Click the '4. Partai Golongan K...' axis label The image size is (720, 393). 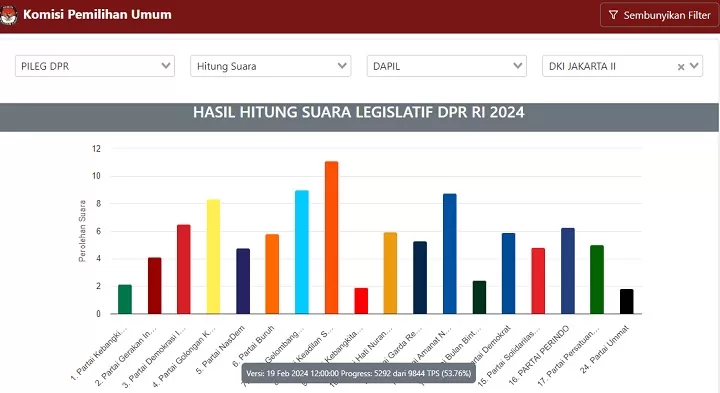(185, 356)
